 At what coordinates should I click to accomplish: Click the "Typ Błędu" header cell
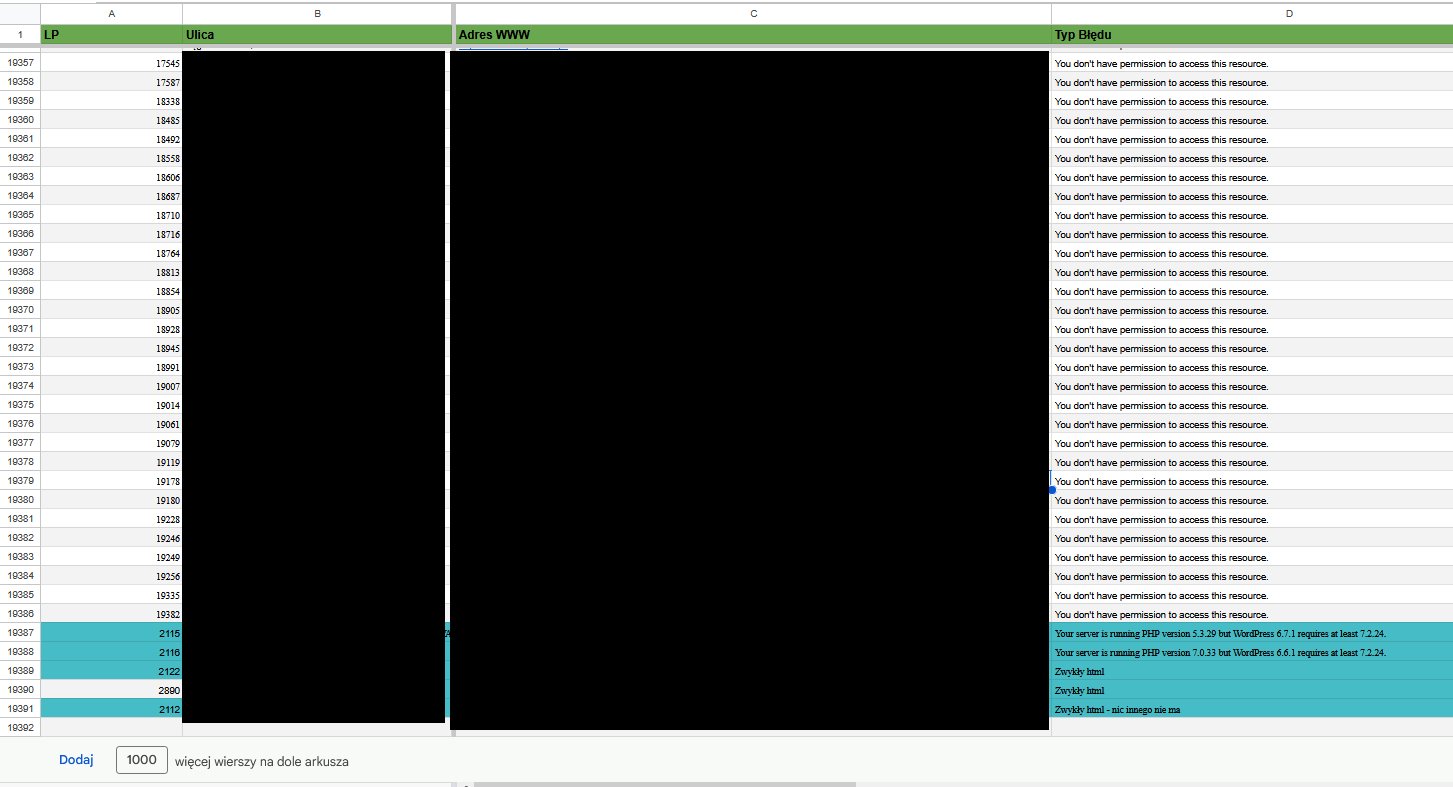(x=1250, y=35)
